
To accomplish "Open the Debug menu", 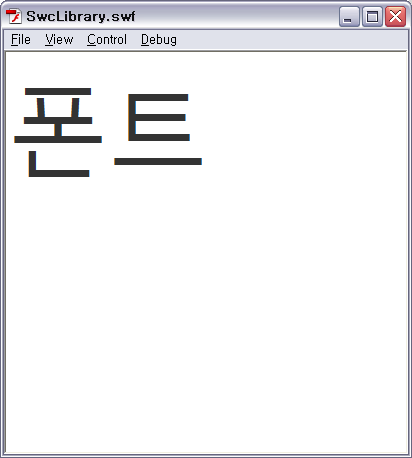I will pyautogui.click(x=159, y=40).
